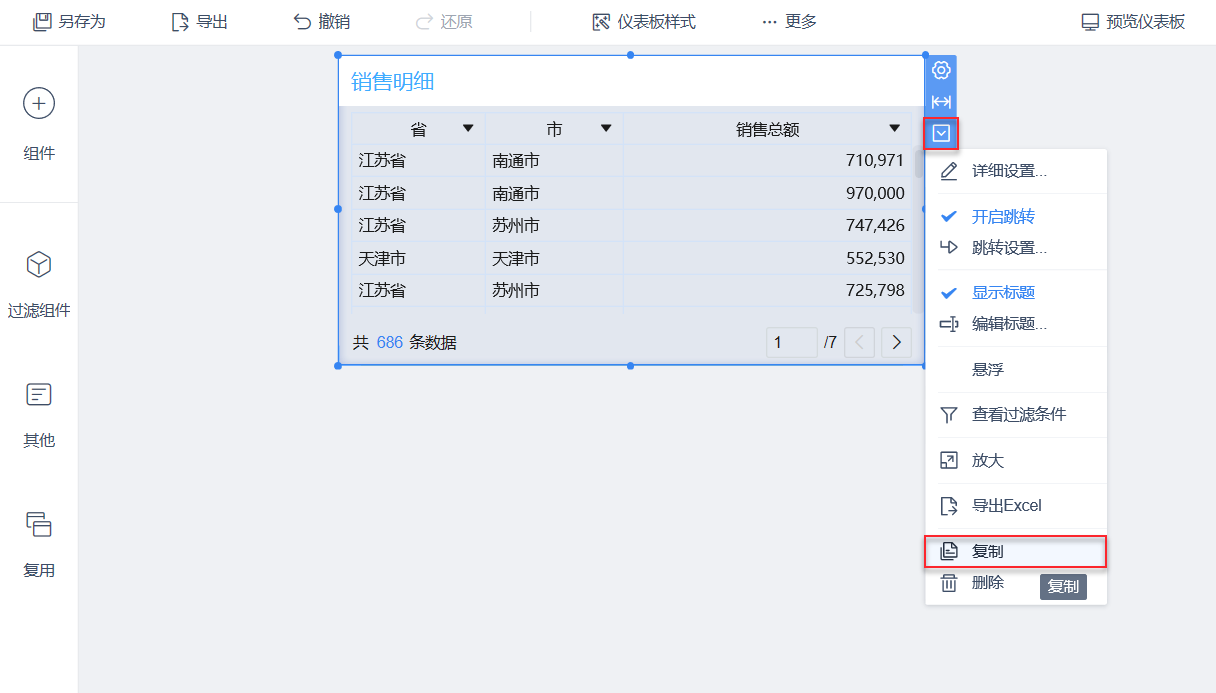Toggle the Show Title (显示标题) menu option
Screen dimensions: 1216x693
1016,293
